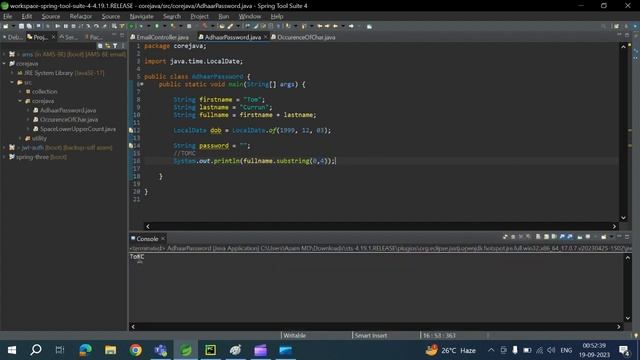Expand the utility package node

20,138
